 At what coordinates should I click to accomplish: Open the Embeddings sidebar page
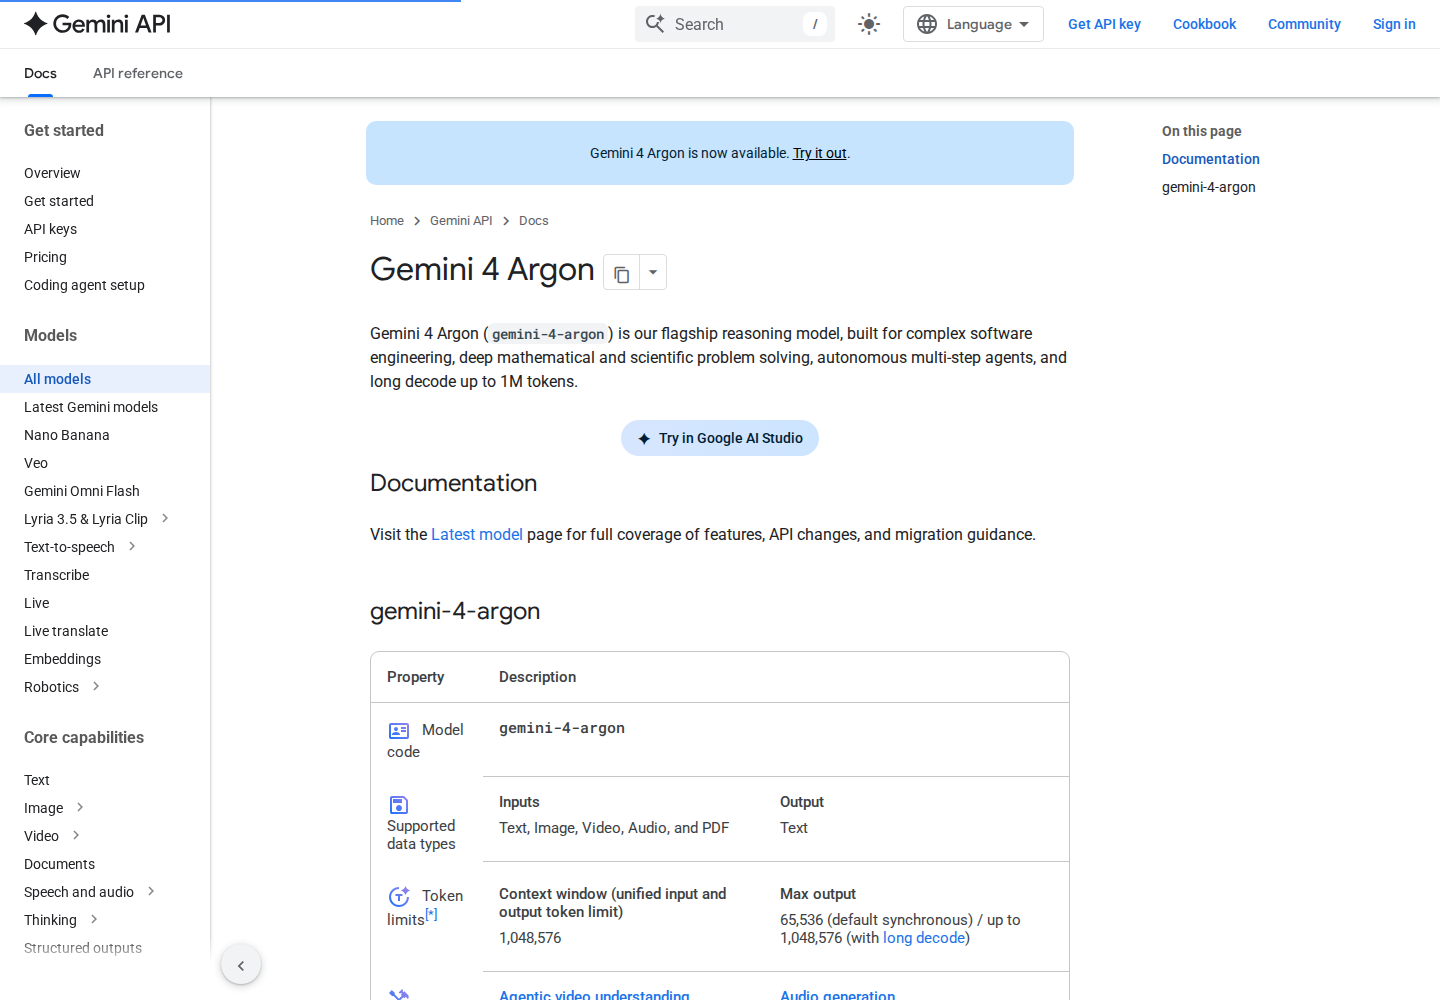click(62, 659)
